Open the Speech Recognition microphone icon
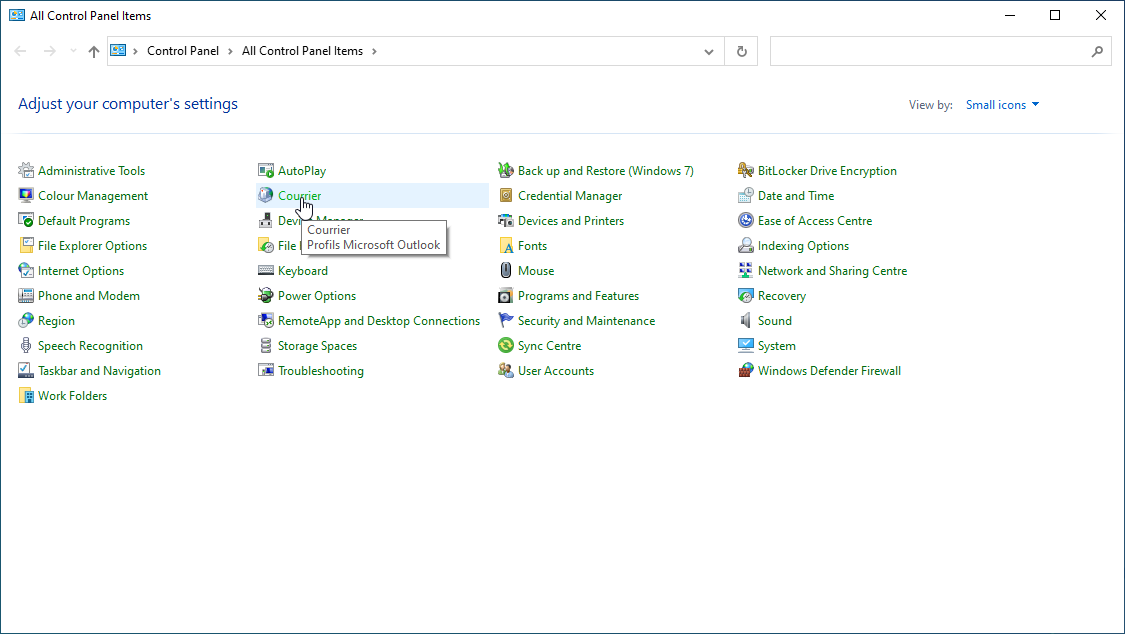The height and width of the screenshot is (634, 1125). click(26, 346)
